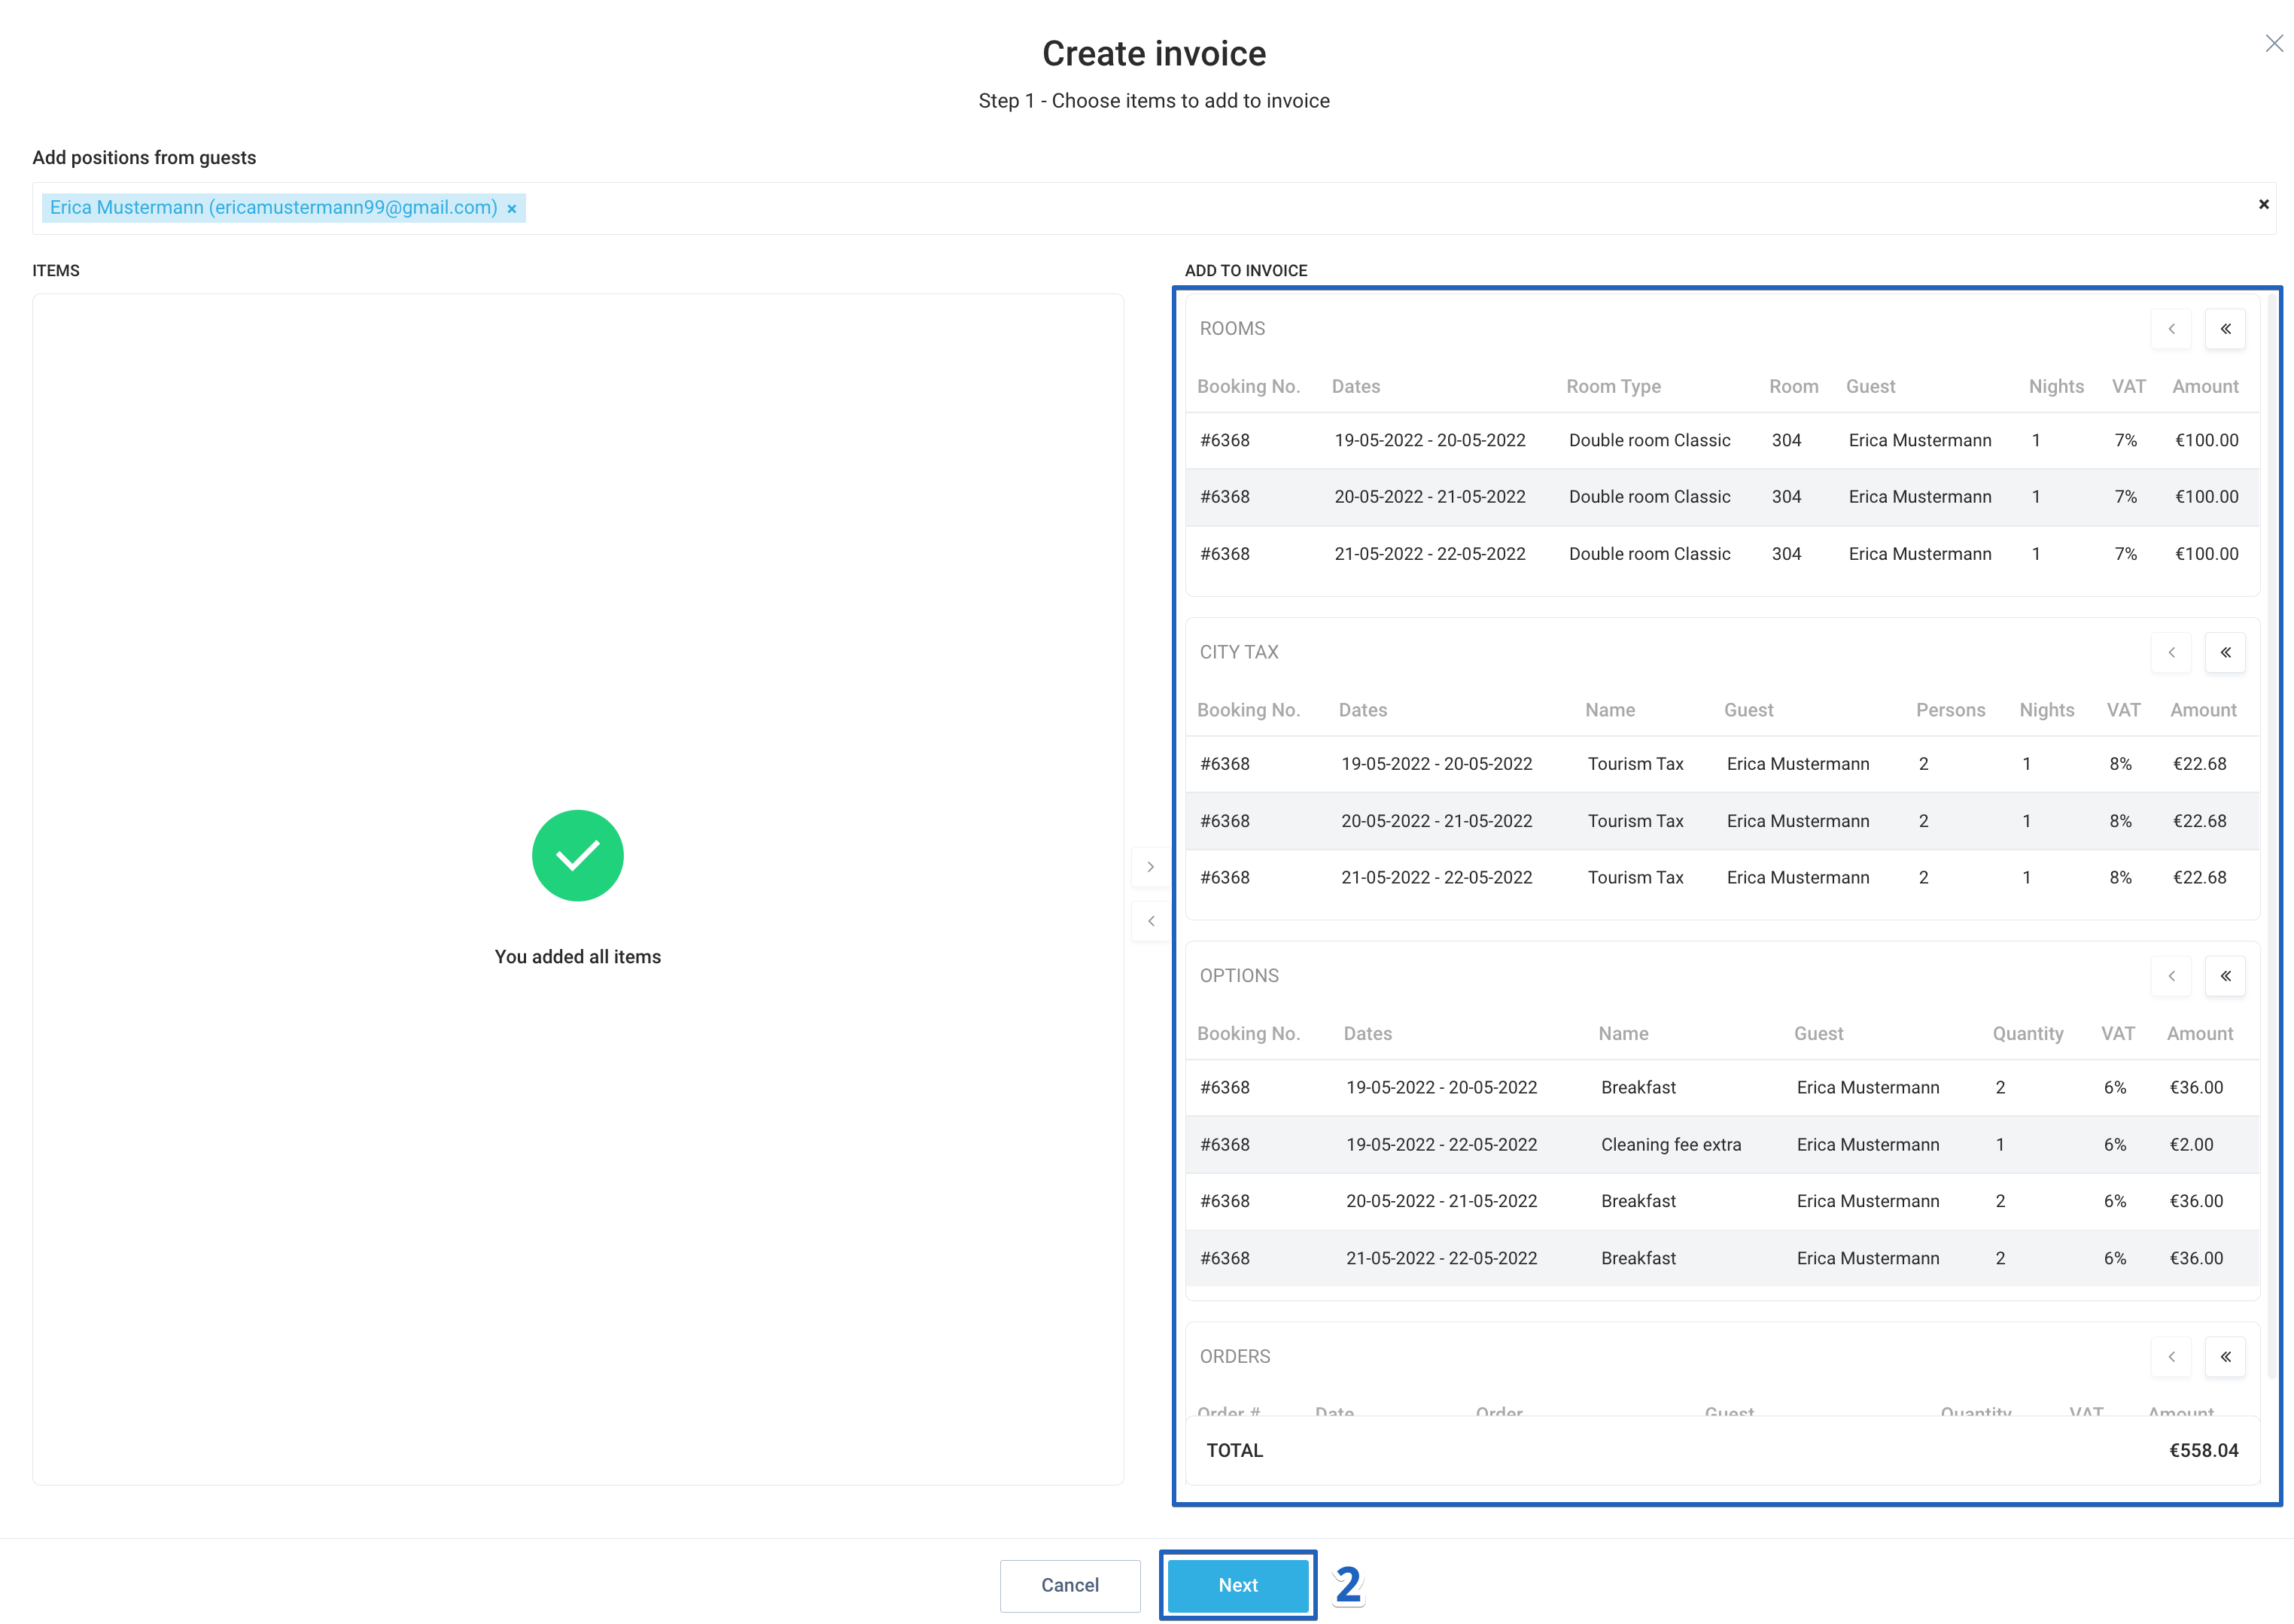Click the ORDERS section title
The height and width of the screenshot is (1624, 2294).
[x=1235, y=1357]
